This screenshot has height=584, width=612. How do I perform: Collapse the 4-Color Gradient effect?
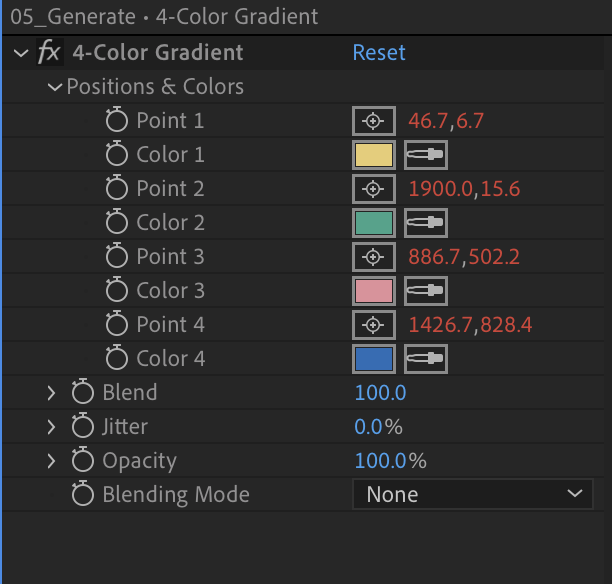(20, 53)
